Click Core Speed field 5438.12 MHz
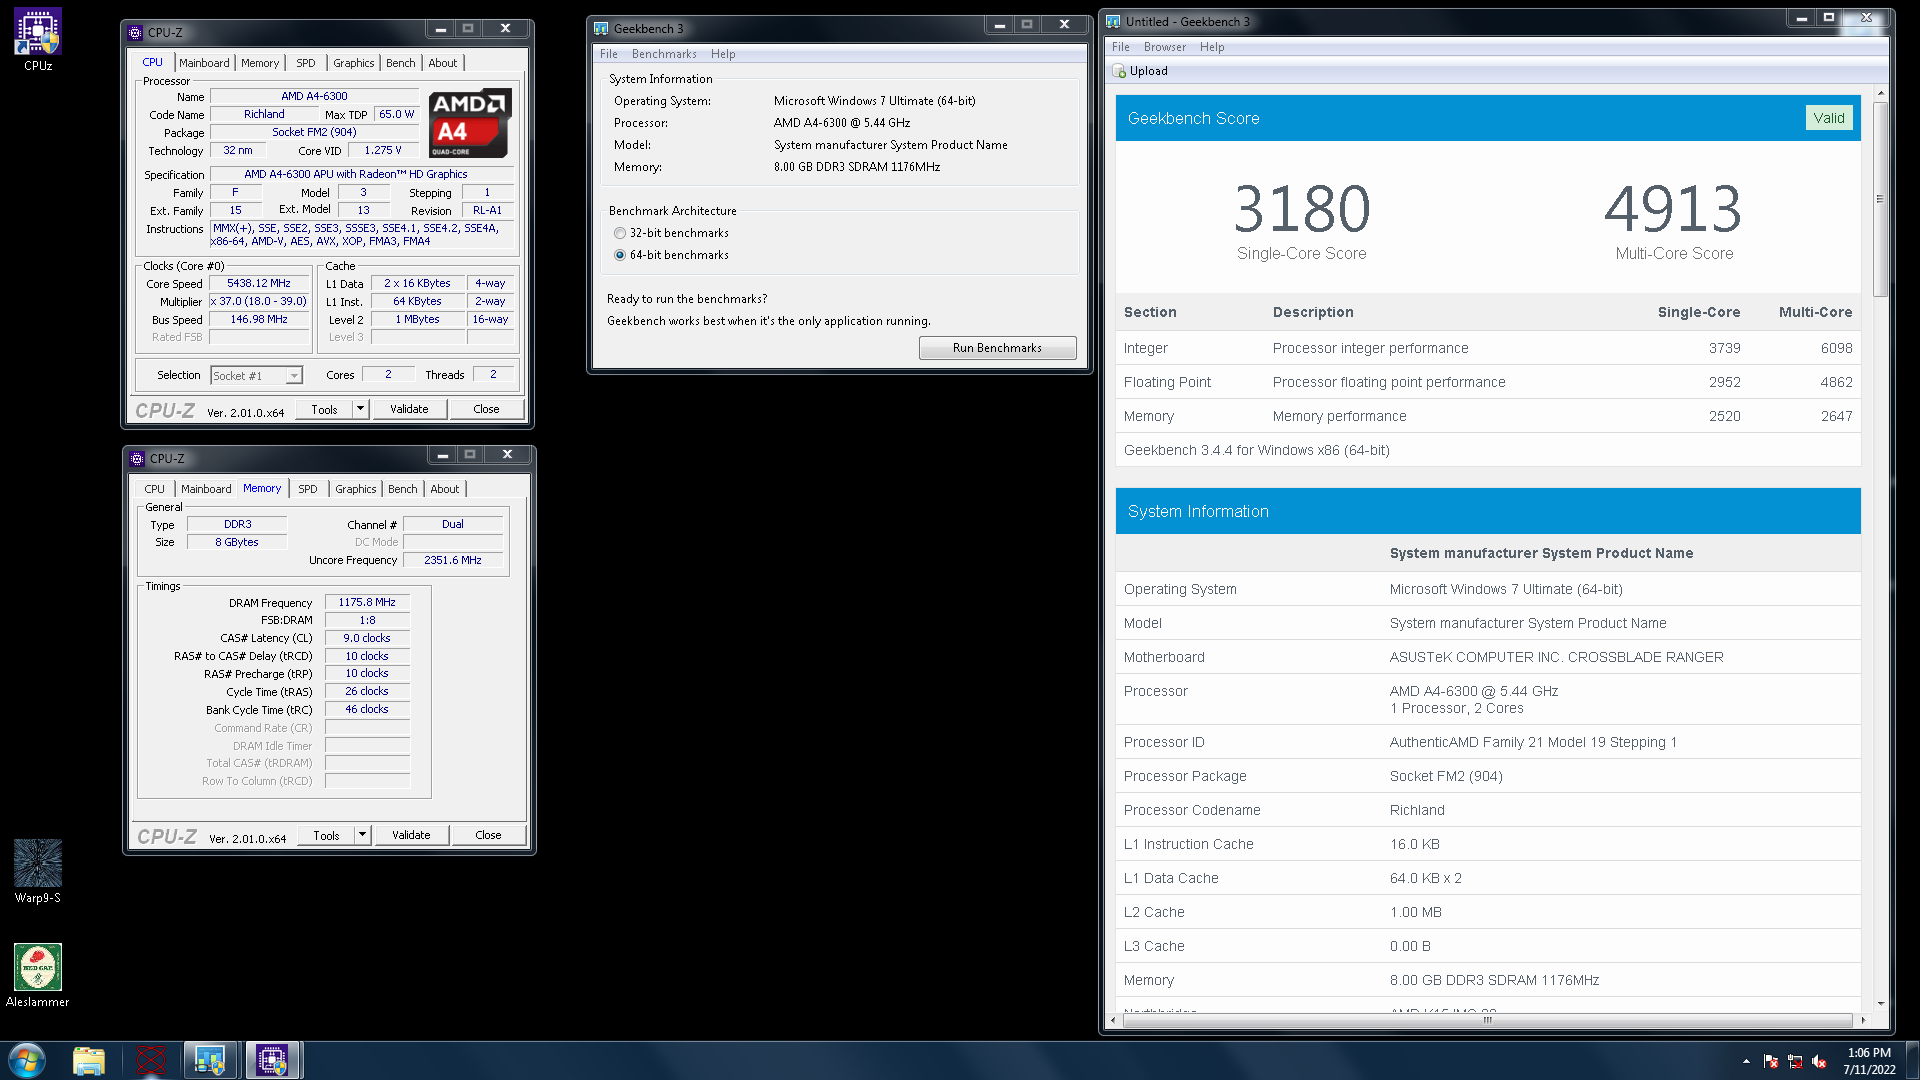Viewport: 1920px width, 1080px height. 259,284
